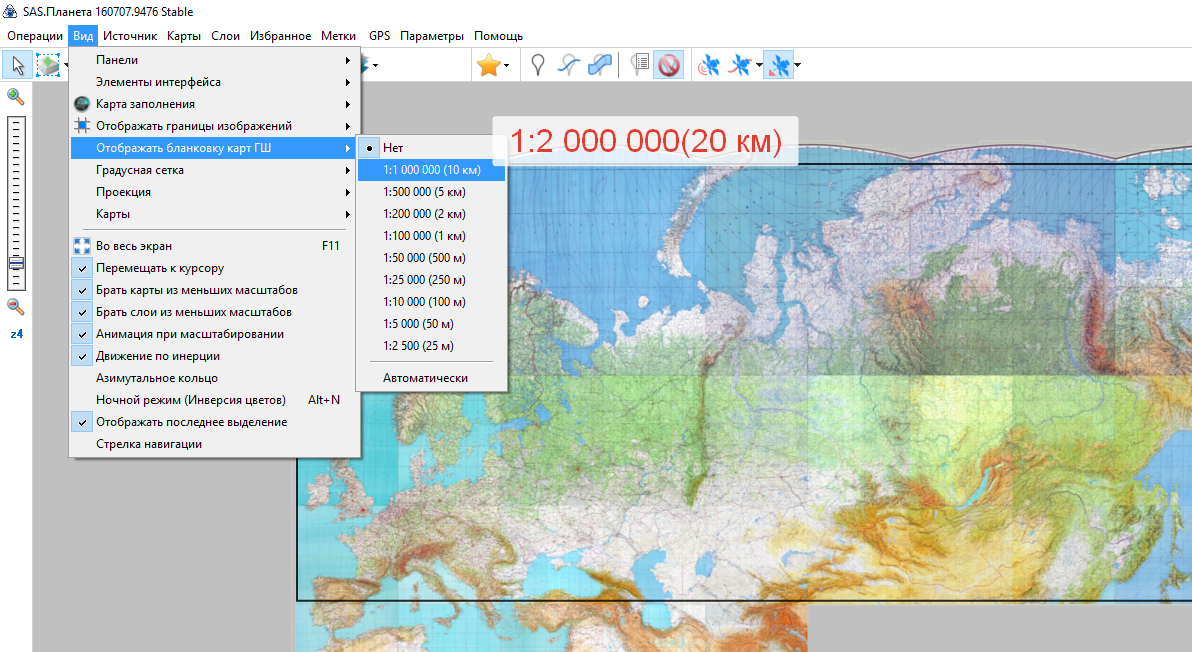Click the add polygon tool icon
The width and height of the screenshot is (1192, 652).
tap(600, 66)
